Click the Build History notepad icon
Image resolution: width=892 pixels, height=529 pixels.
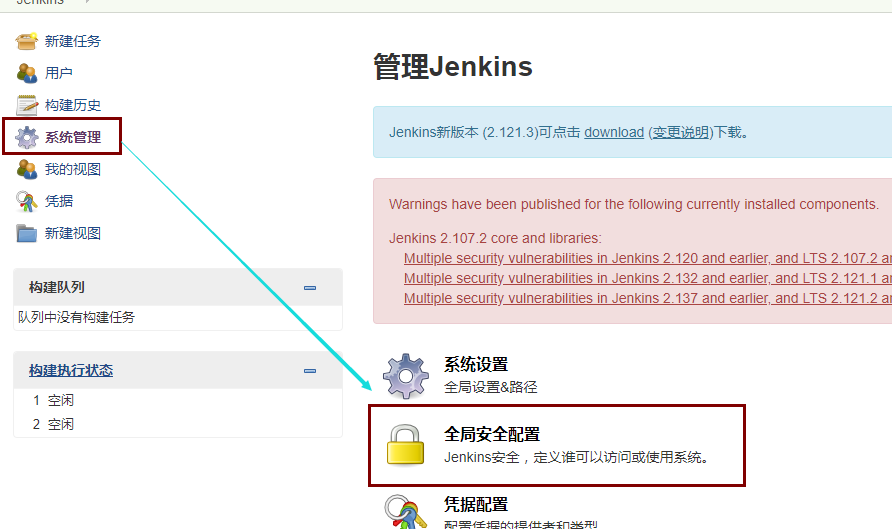click(x=27, y=105)
